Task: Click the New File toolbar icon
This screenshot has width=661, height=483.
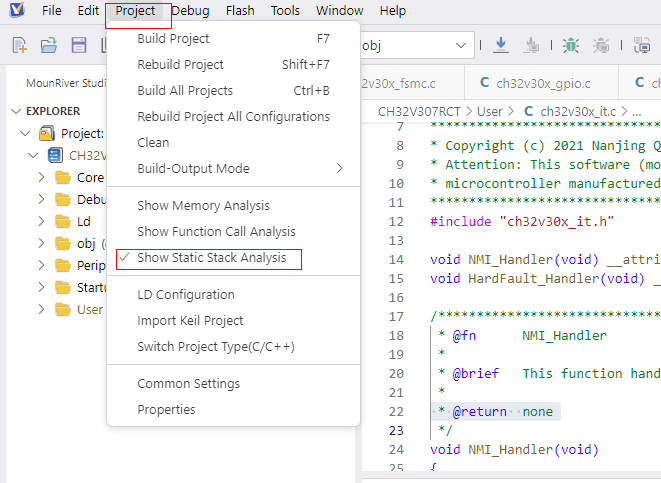Action: [x=20, y=45]
